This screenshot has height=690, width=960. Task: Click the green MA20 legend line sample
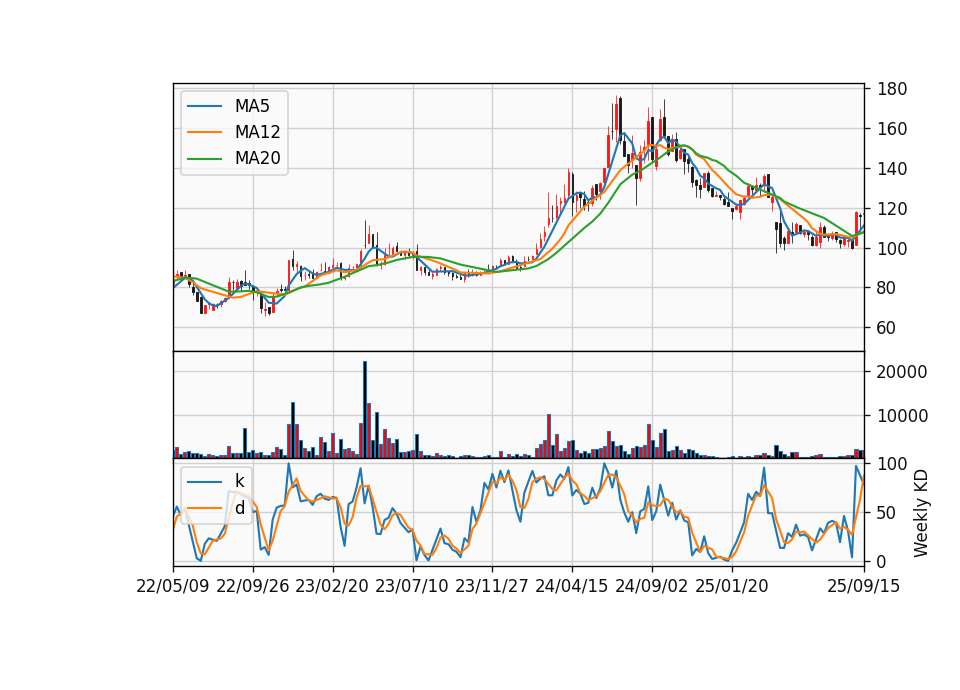pyautogui.click(x=204, y=159)
